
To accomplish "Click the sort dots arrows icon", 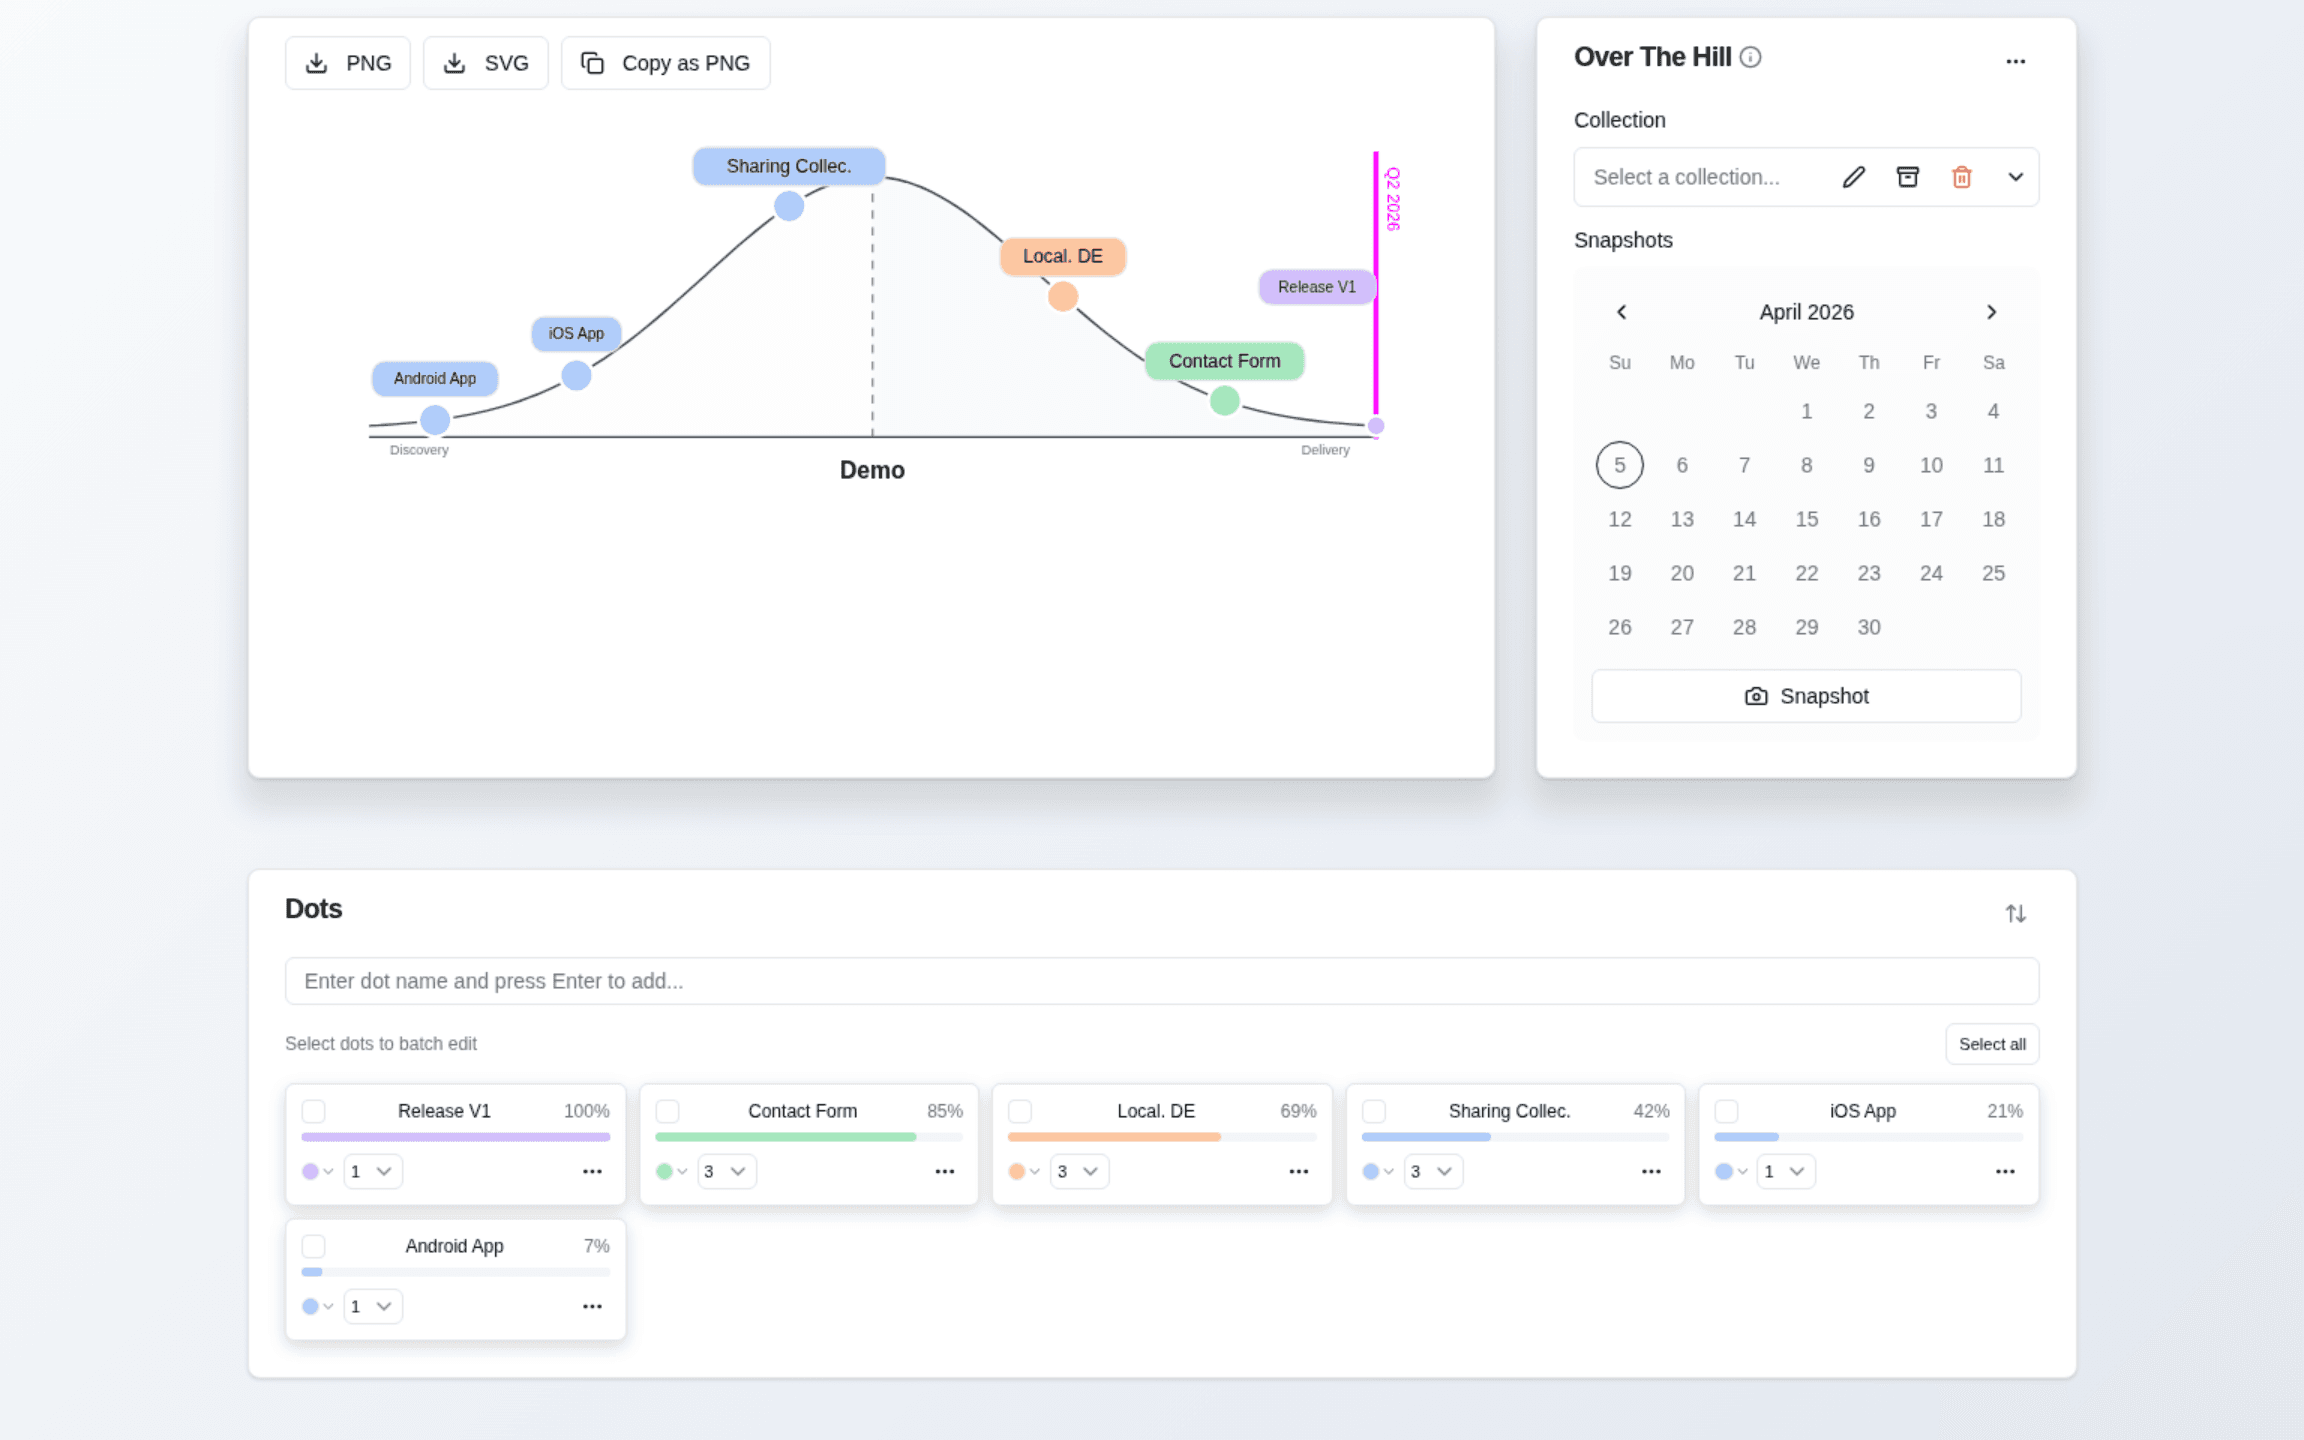I will point(2015,913).
